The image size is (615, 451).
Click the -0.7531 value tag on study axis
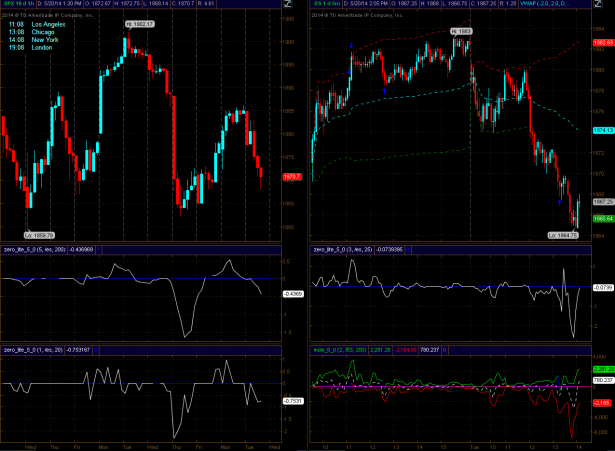pos(293,401)
